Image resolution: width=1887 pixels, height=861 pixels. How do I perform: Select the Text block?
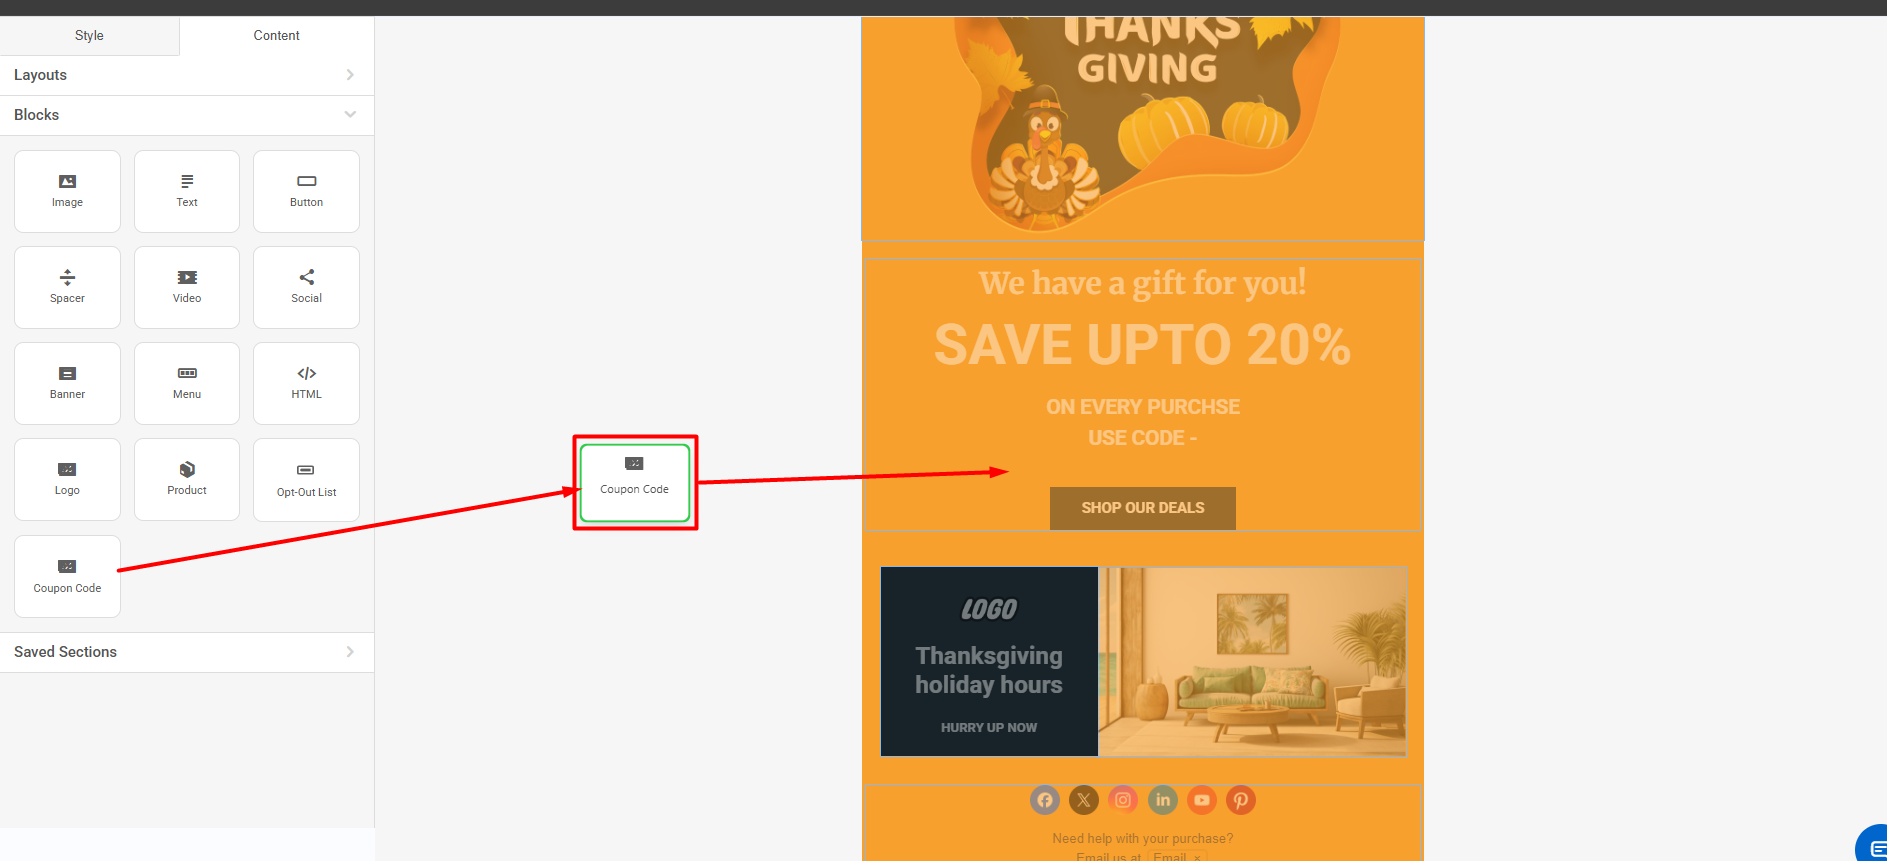[187, 191]
